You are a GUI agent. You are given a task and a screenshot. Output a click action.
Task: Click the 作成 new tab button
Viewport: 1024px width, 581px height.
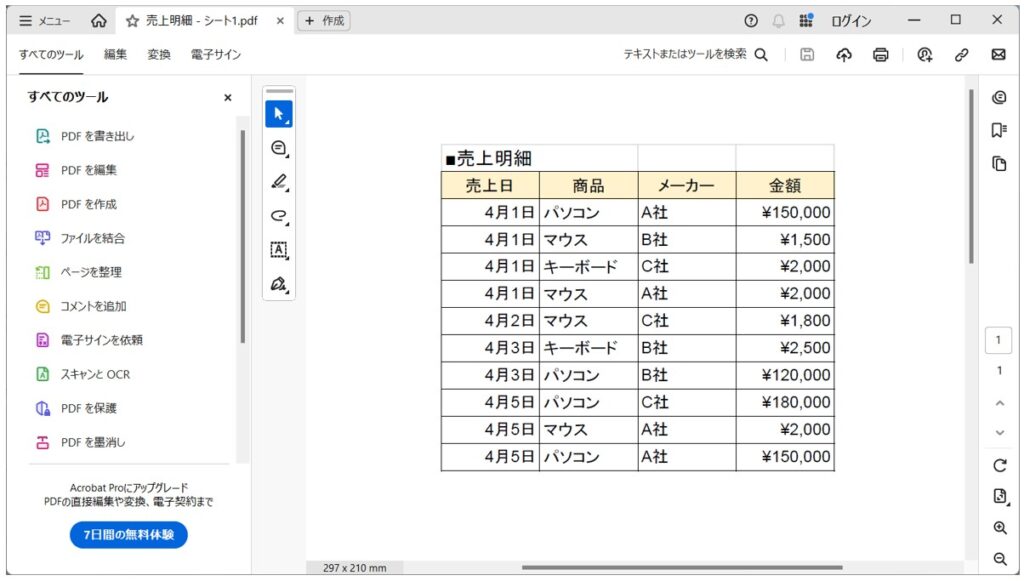(324, 21)
